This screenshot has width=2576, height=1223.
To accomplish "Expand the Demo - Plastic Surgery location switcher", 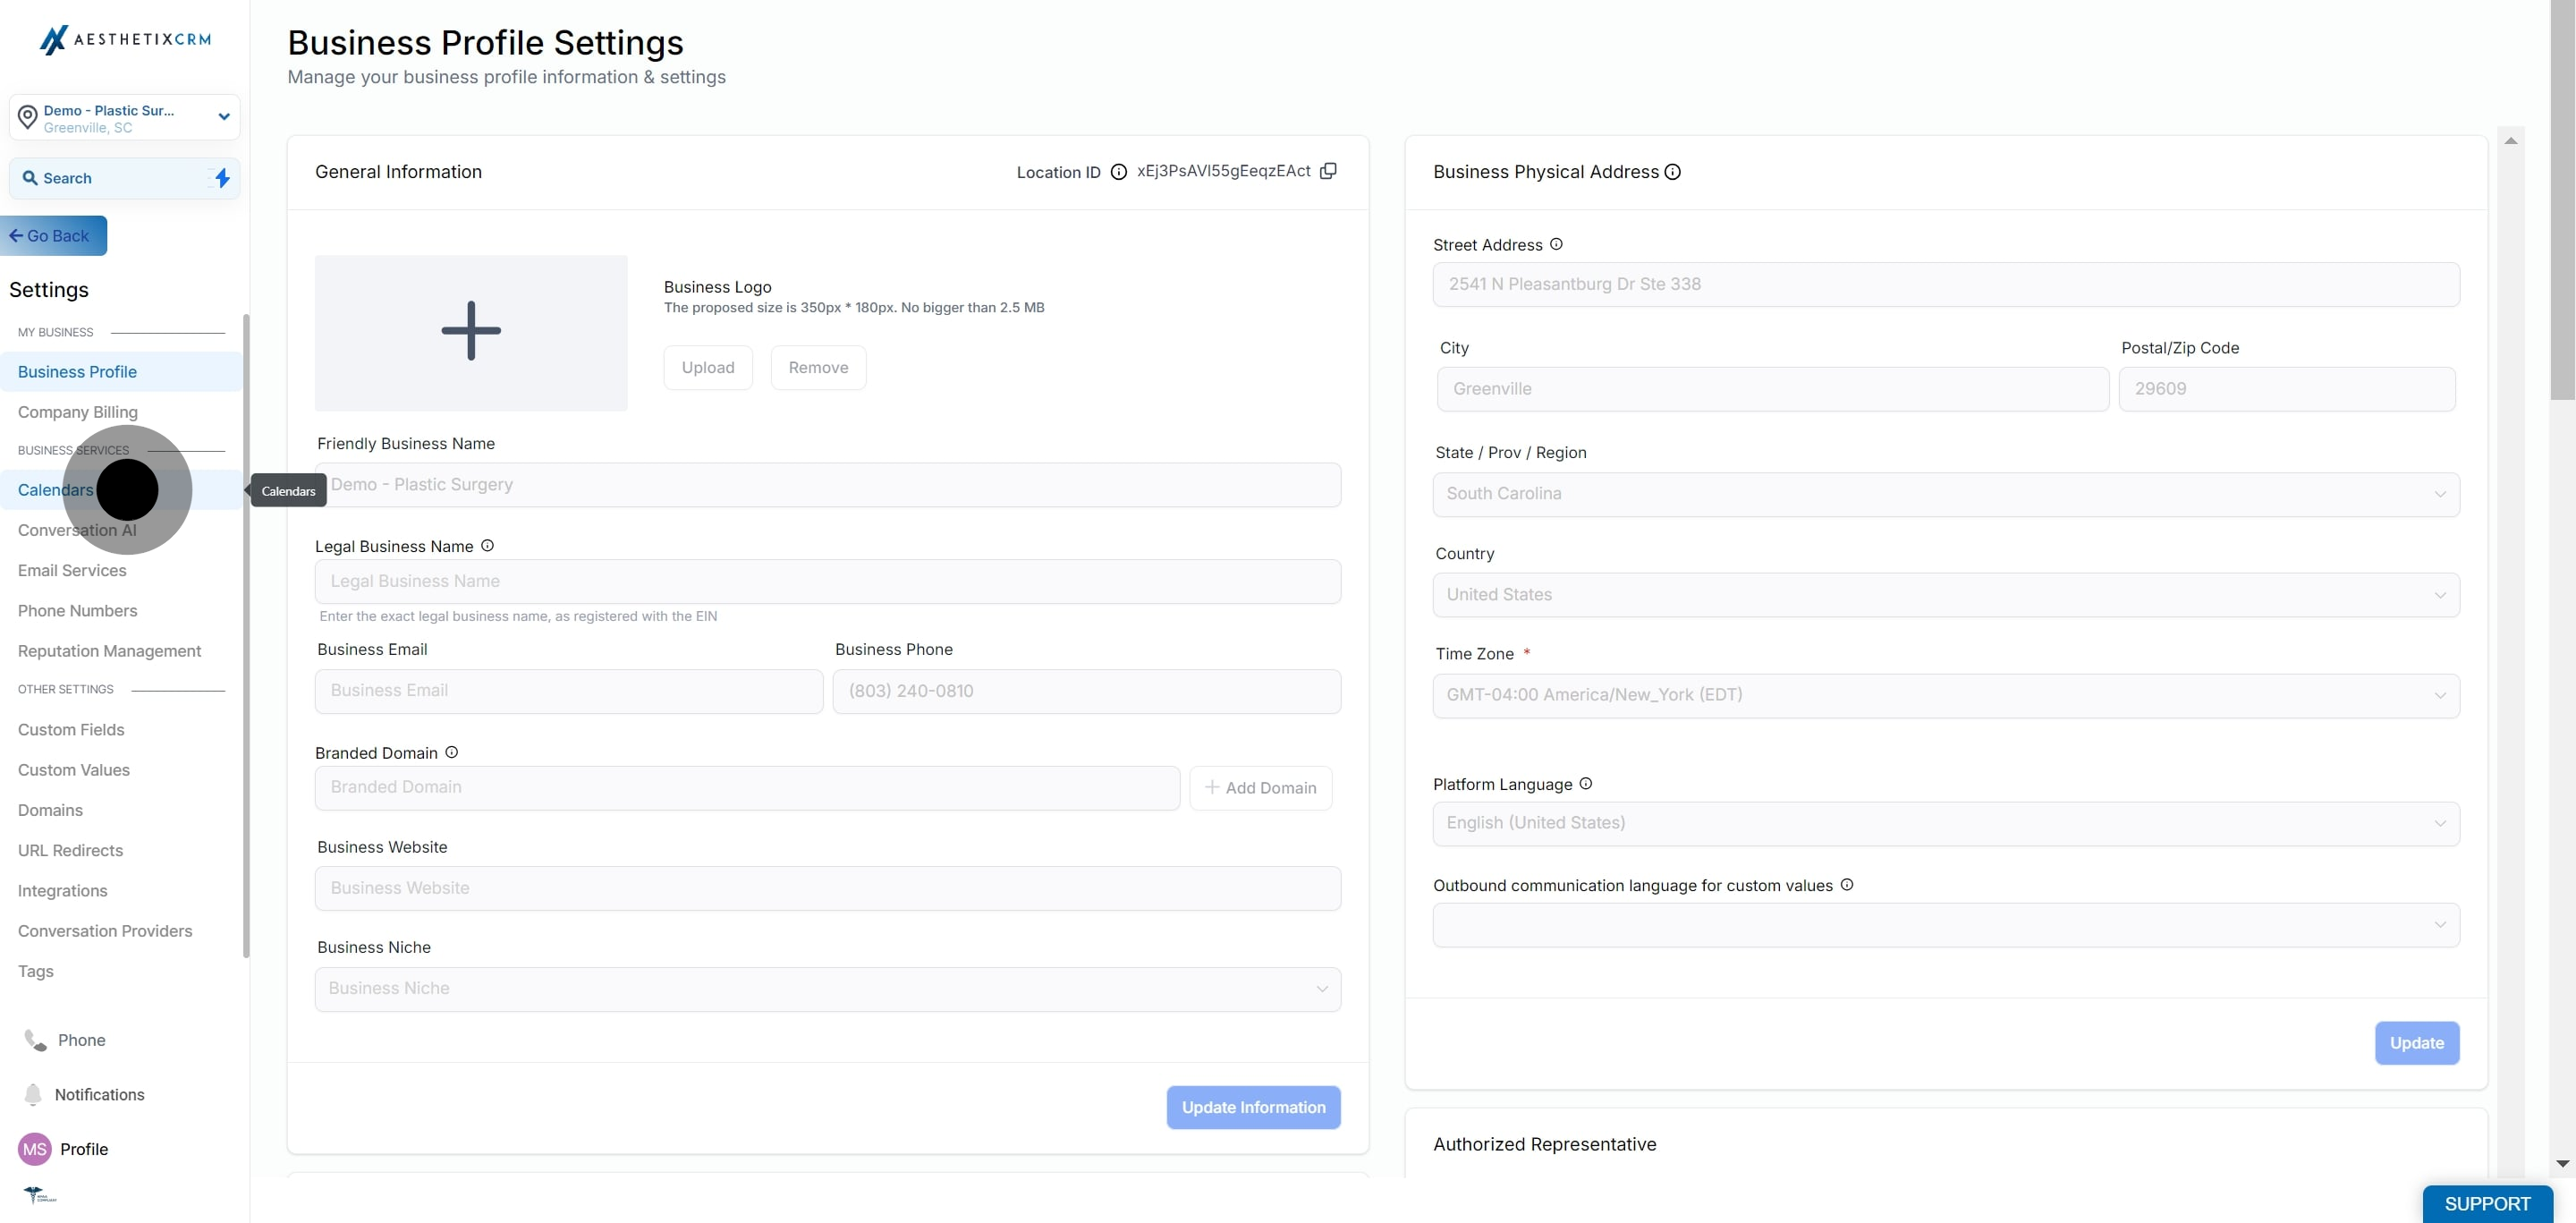I will pos(224,117).
